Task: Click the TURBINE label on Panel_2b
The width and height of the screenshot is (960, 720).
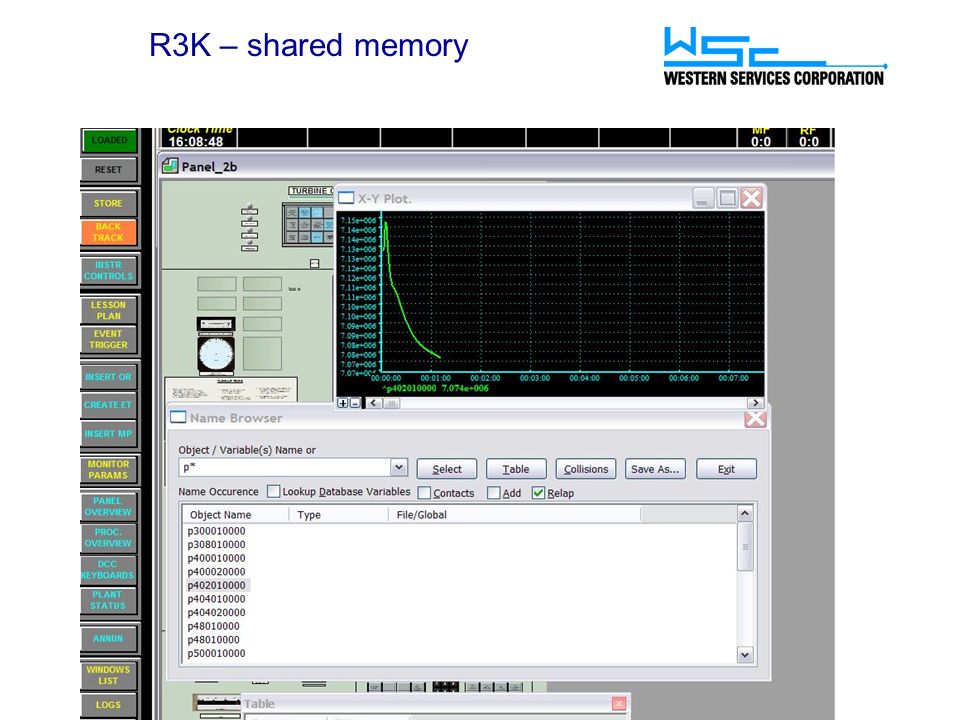Action: pyautogui.click(x=312, y=190)
